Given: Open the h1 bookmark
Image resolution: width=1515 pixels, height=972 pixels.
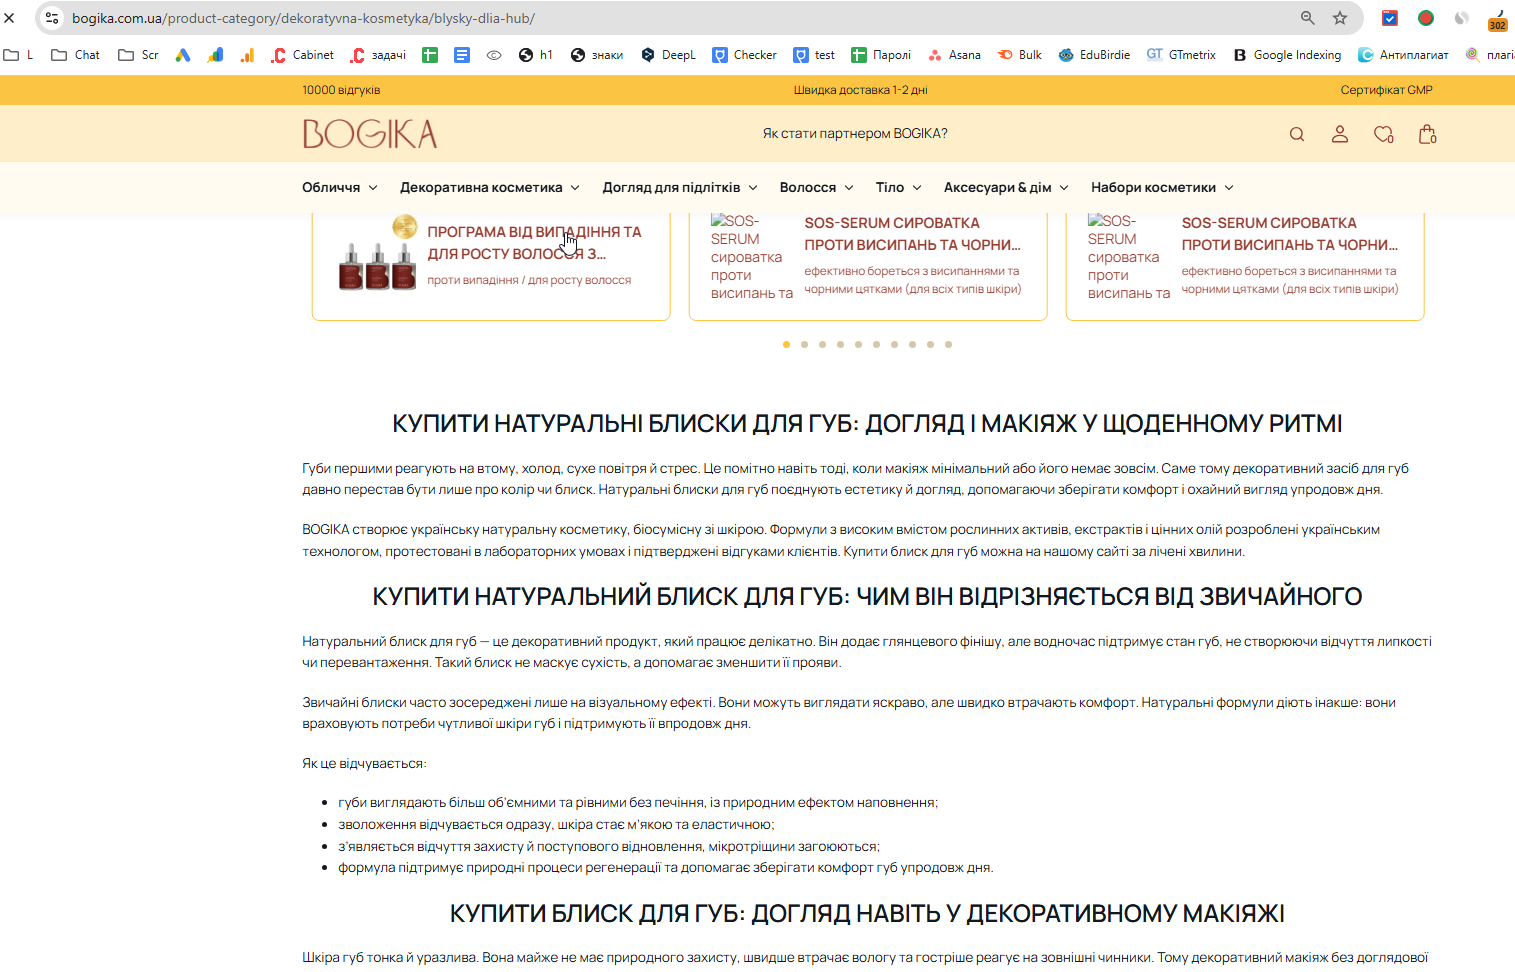Looking at the screenshot, I should pos(535,55).
